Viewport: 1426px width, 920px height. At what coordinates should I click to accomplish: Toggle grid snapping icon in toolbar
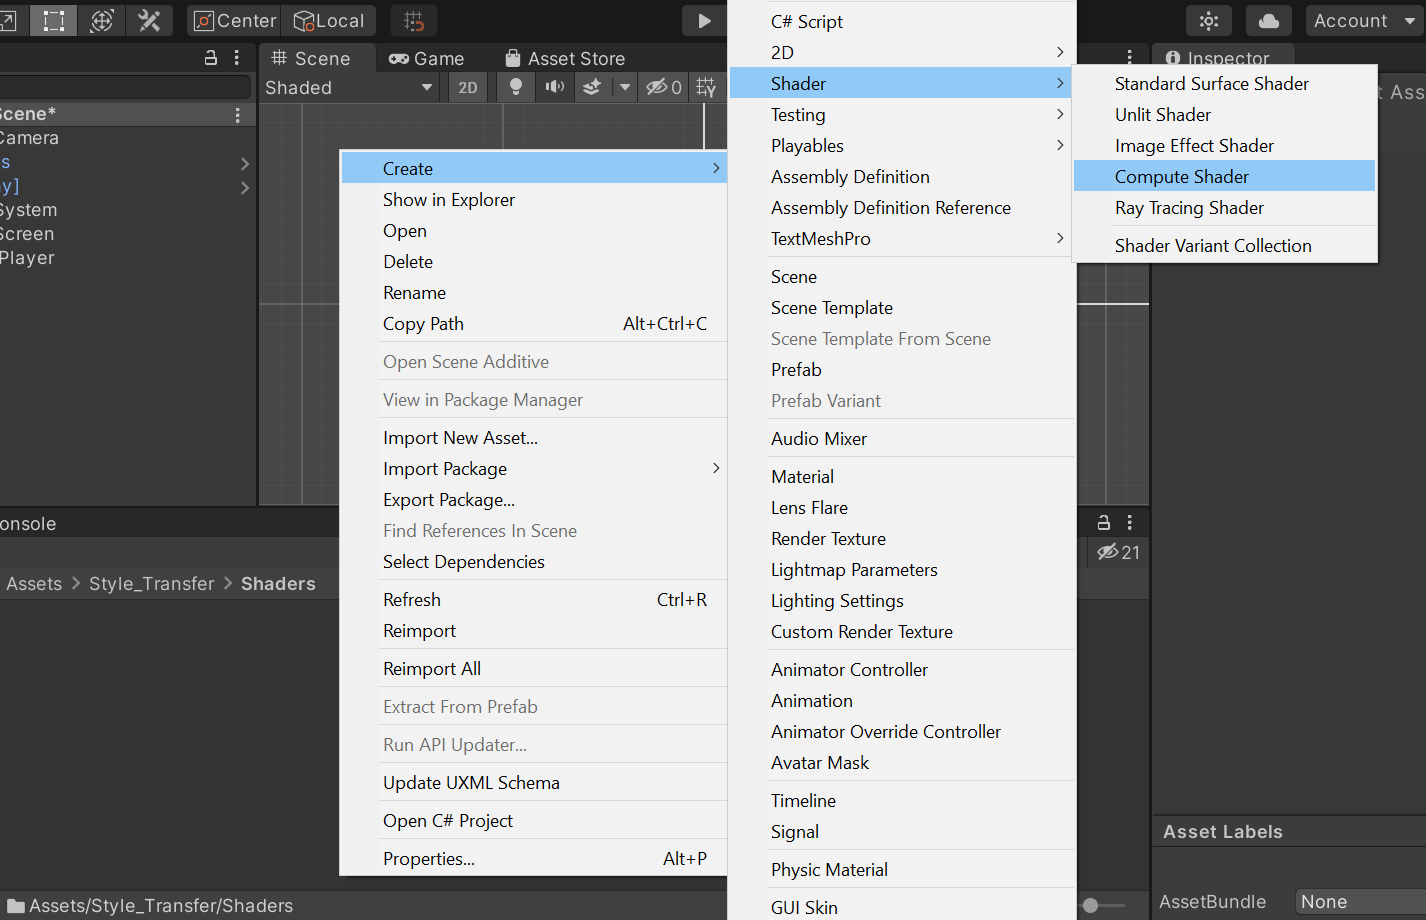414,21
